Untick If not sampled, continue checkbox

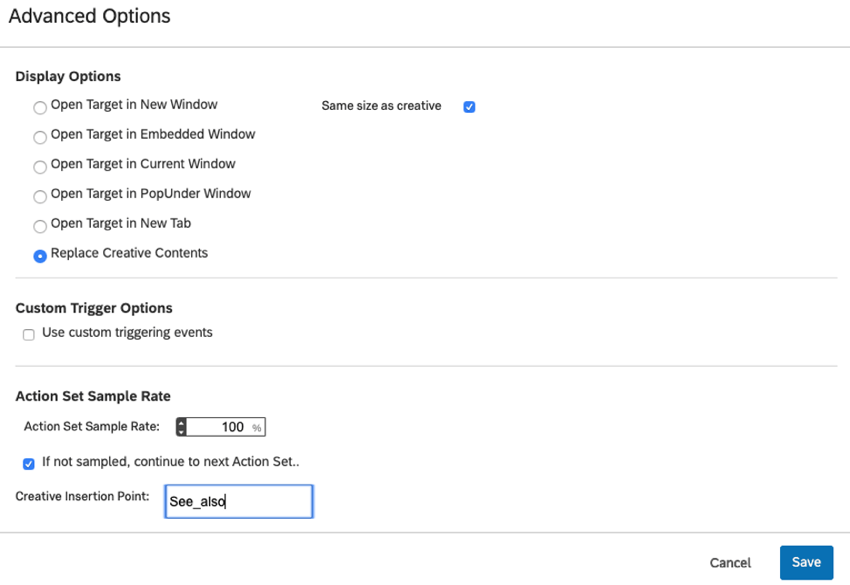[29, 464]
